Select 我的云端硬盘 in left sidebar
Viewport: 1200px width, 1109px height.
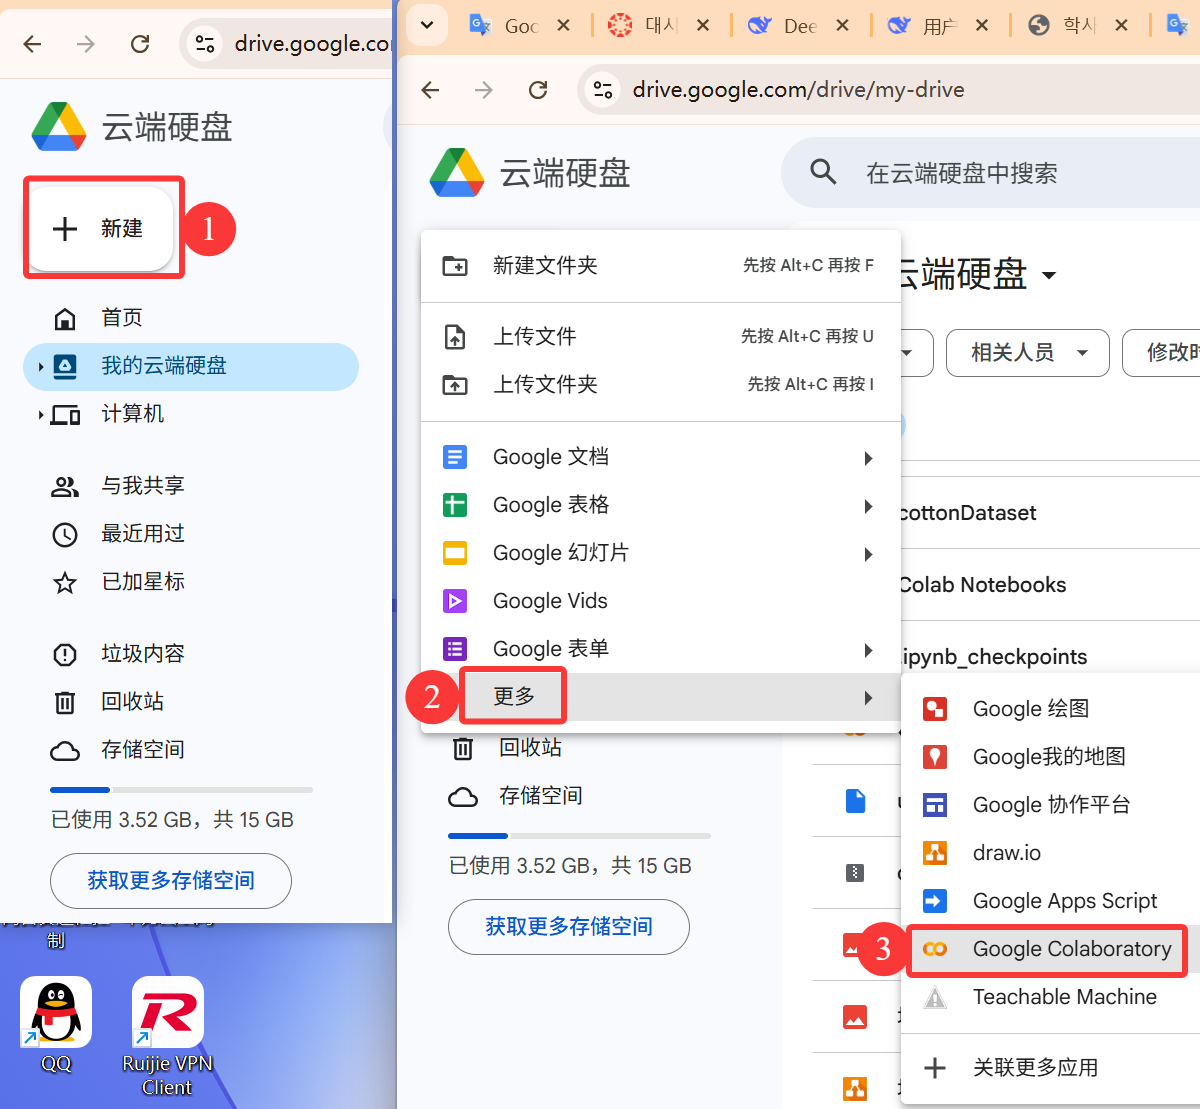pyautogui.click(x=191, y=366)
